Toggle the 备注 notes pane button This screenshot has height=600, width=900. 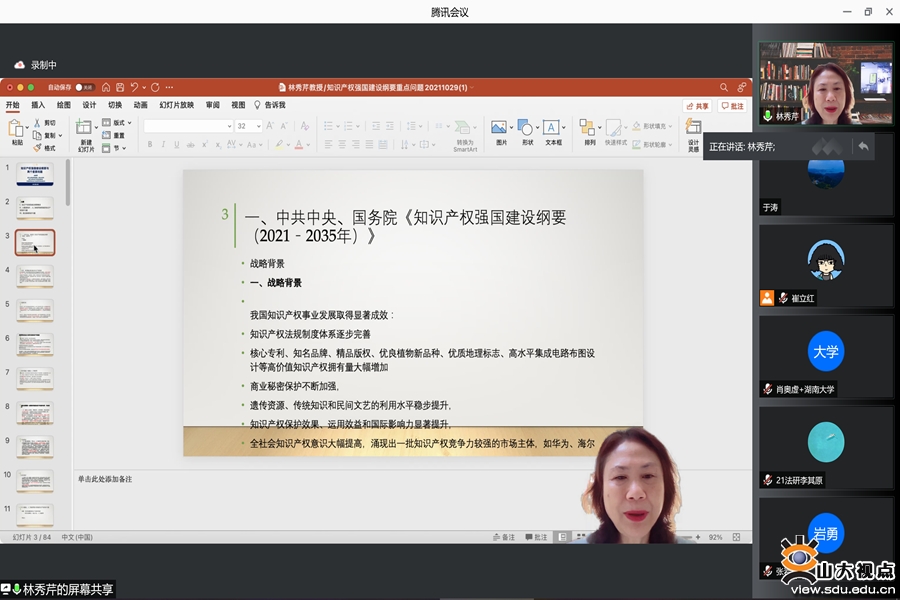[x=504, y=537]
